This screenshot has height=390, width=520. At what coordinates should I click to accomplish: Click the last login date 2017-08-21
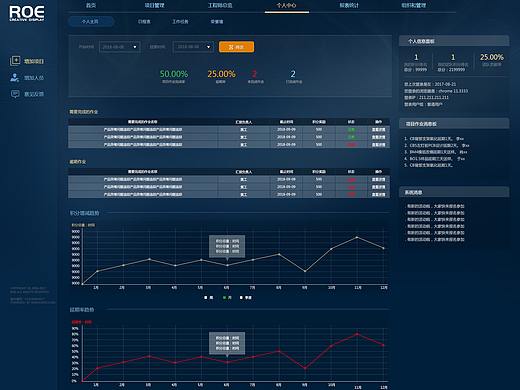(x=445, y=84)
